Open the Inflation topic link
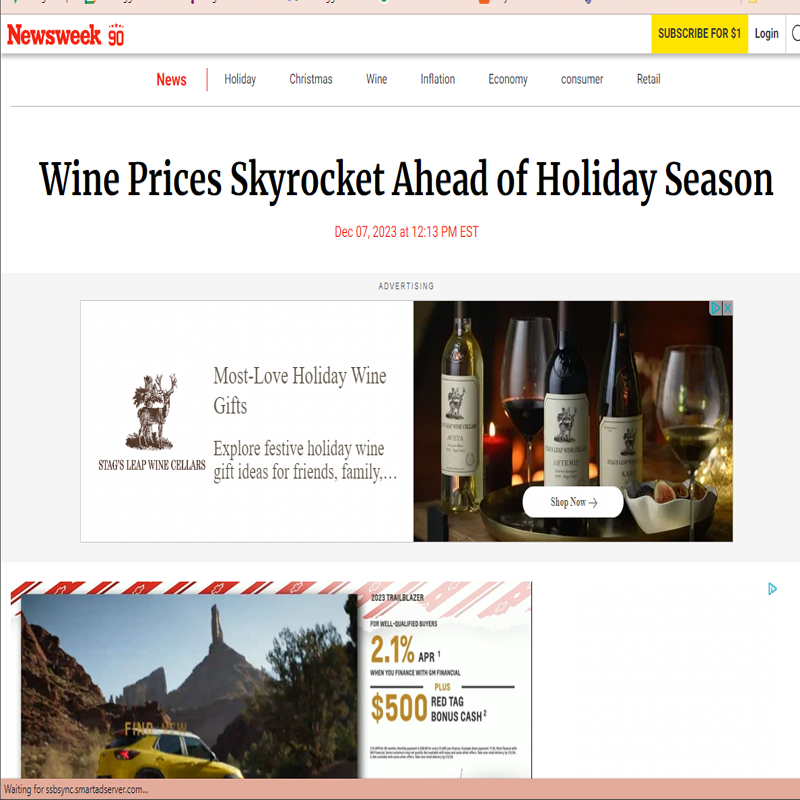The width and height of the screenshot is (800, 800). (x=437, y=79)
